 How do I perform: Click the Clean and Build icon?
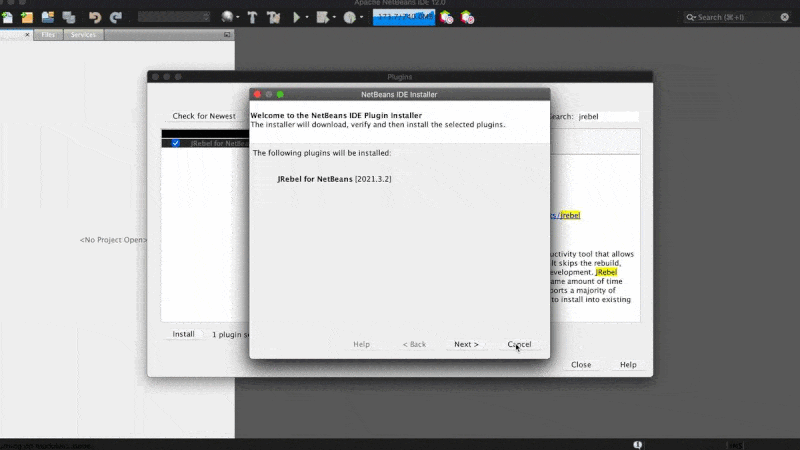coord(273,17)
